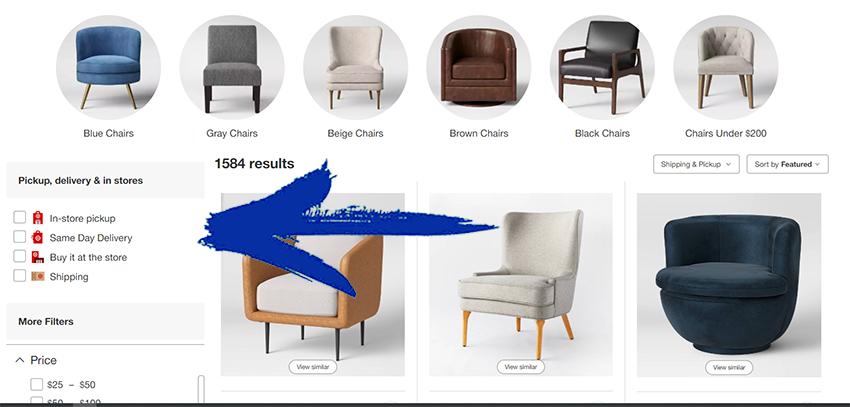Click View similar under the navy swivel chair

(729, 367)
